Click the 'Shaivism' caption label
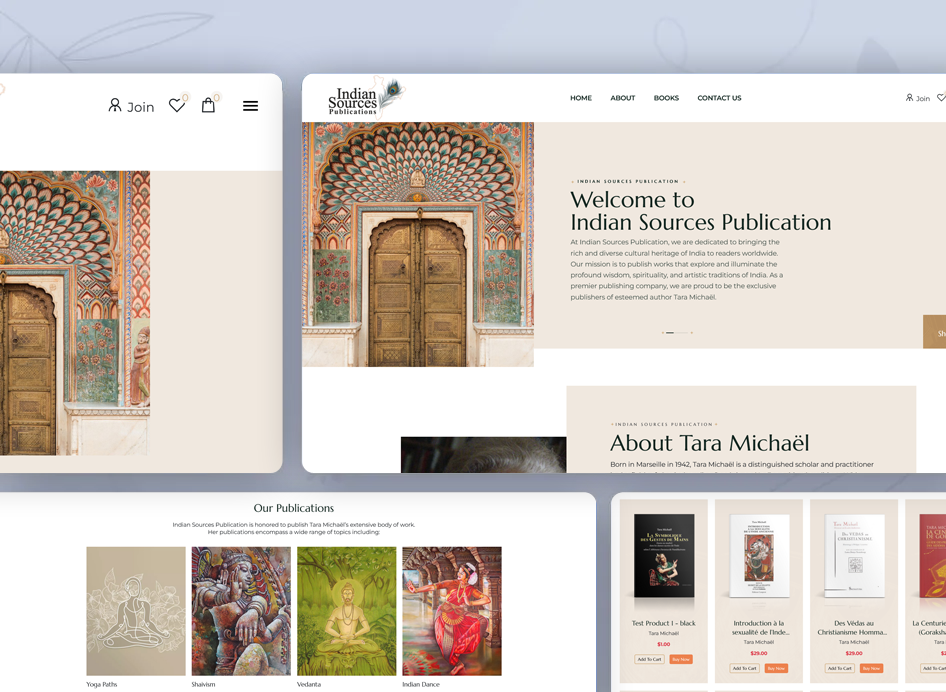The width and height of the screenshot is (946, 692). coord(203,684)
